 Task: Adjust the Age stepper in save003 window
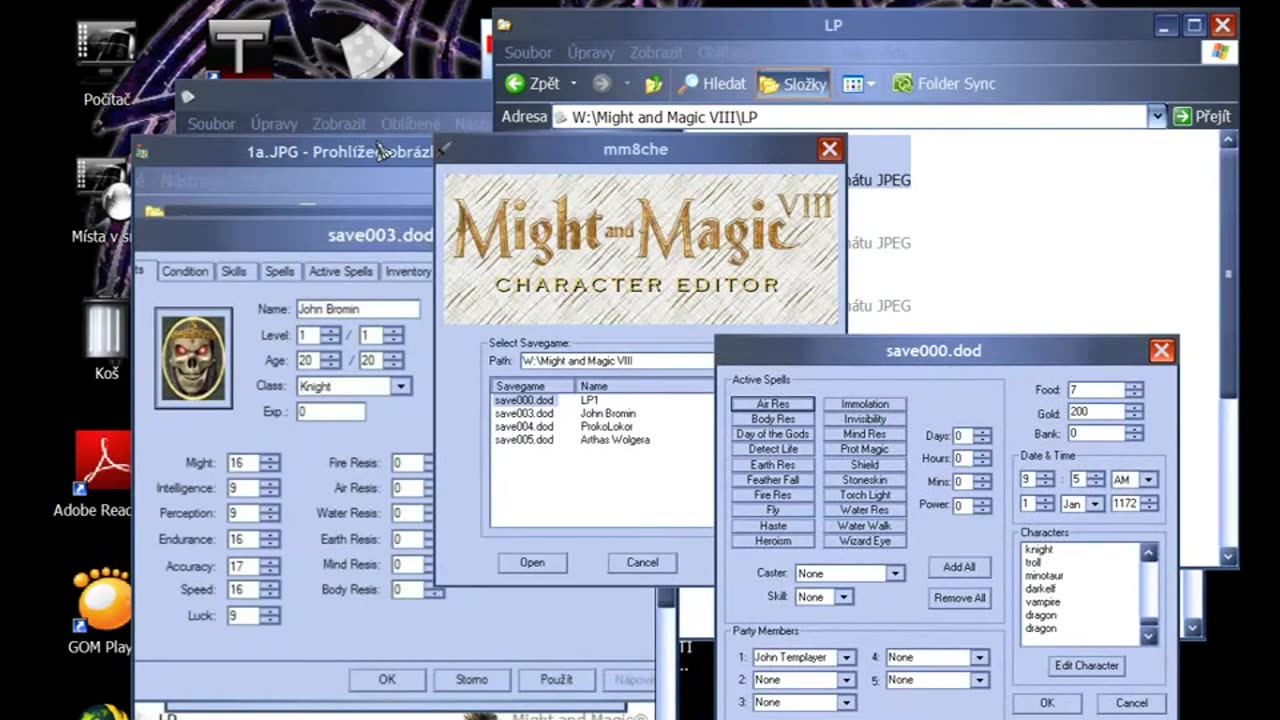[x=330, y=360]
